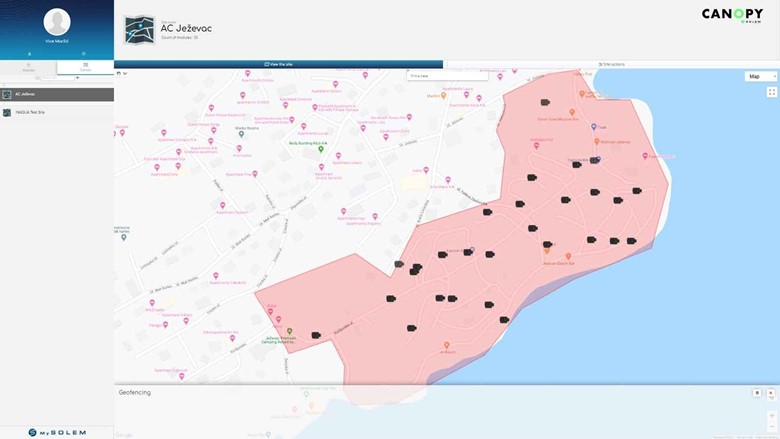
Task: Select HADRIA Test Site in the list
Action: [57, 113]
